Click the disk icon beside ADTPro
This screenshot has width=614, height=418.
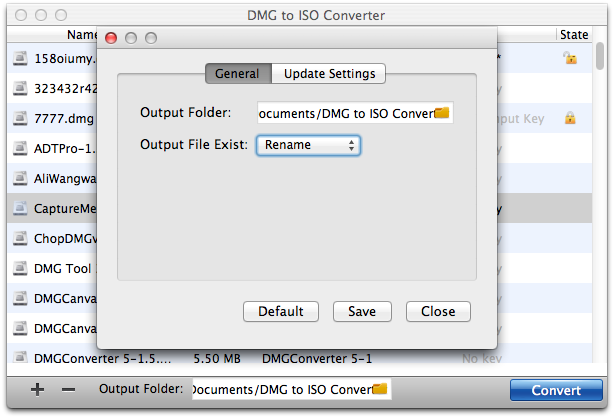pyautogui.click(x=20, y=149)
